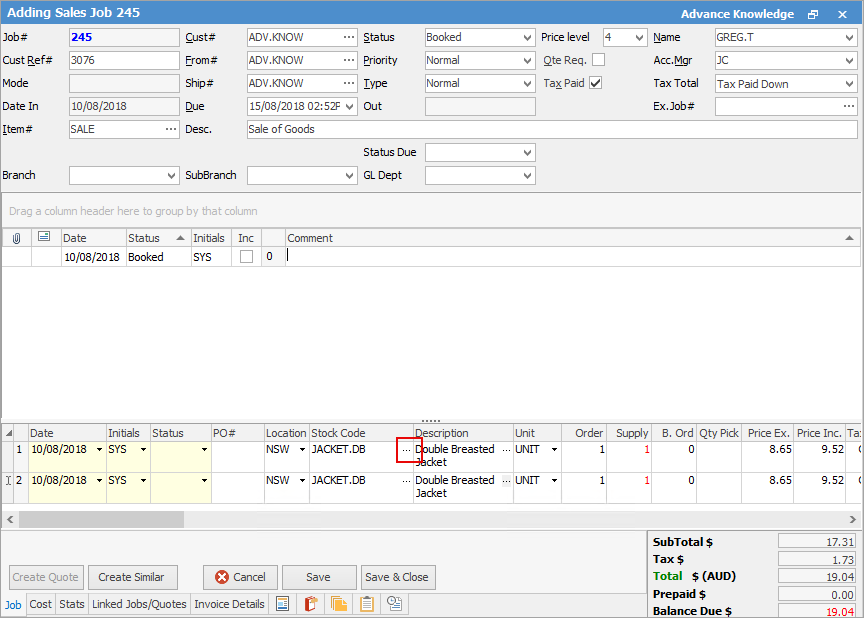
Task: Open the Item# SALE lookup ellipsis
Action: point(170,129)
